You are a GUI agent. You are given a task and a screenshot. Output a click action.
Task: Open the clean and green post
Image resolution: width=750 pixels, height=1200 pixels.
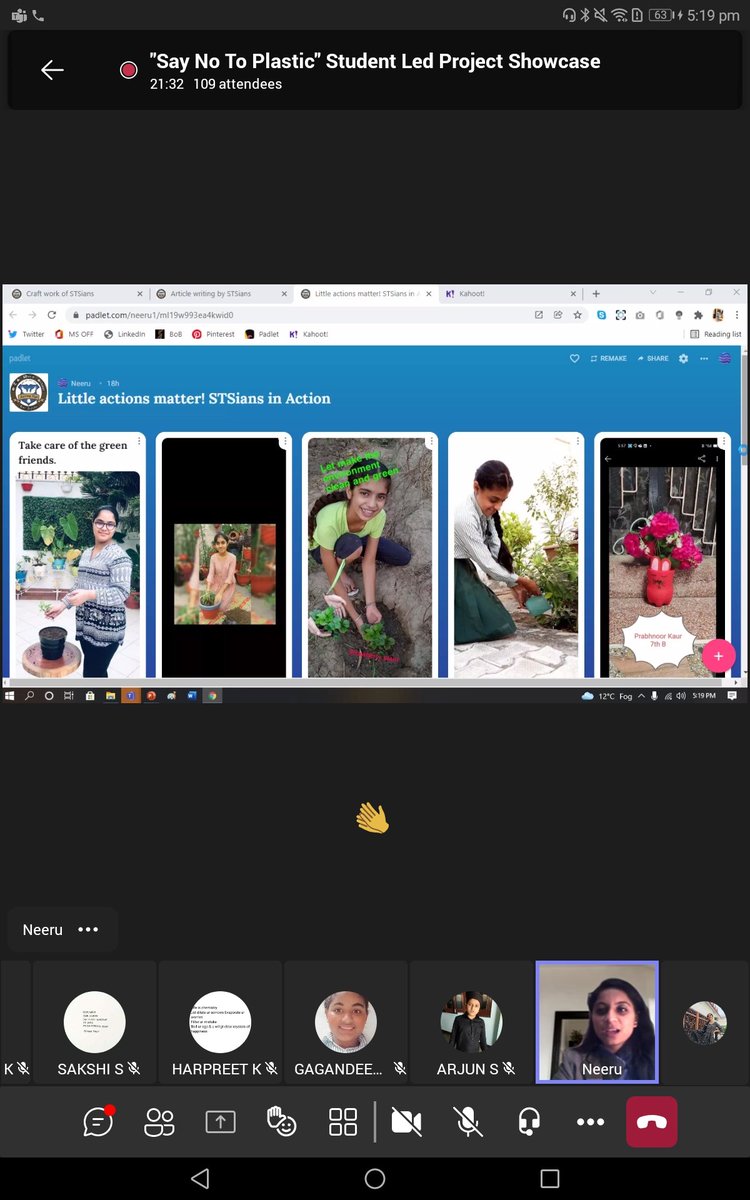[369, 555]
